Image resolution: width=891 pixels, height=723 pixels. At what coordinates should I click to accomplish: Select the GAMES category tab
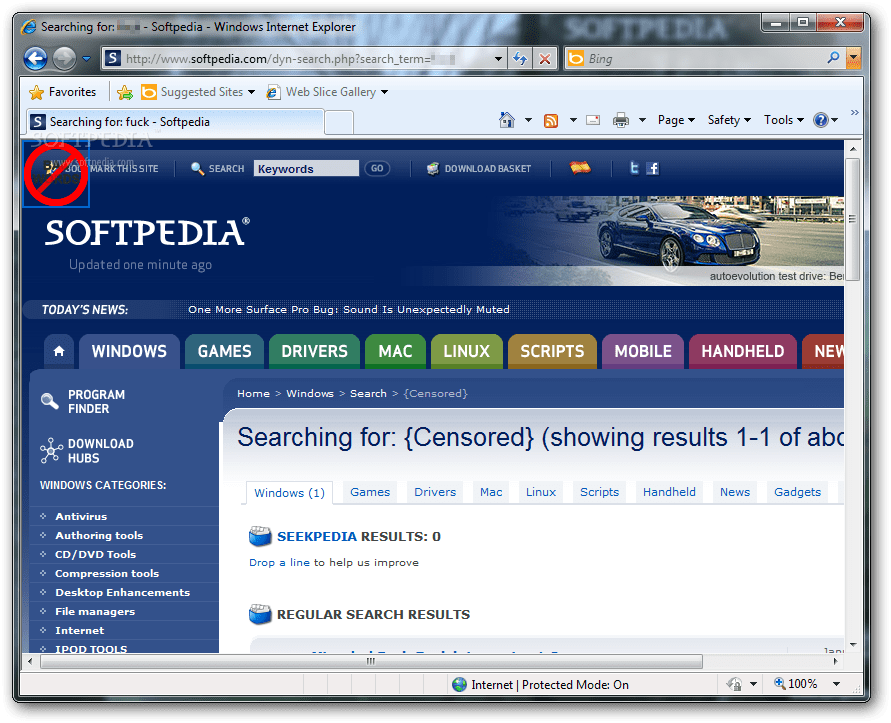224,351
